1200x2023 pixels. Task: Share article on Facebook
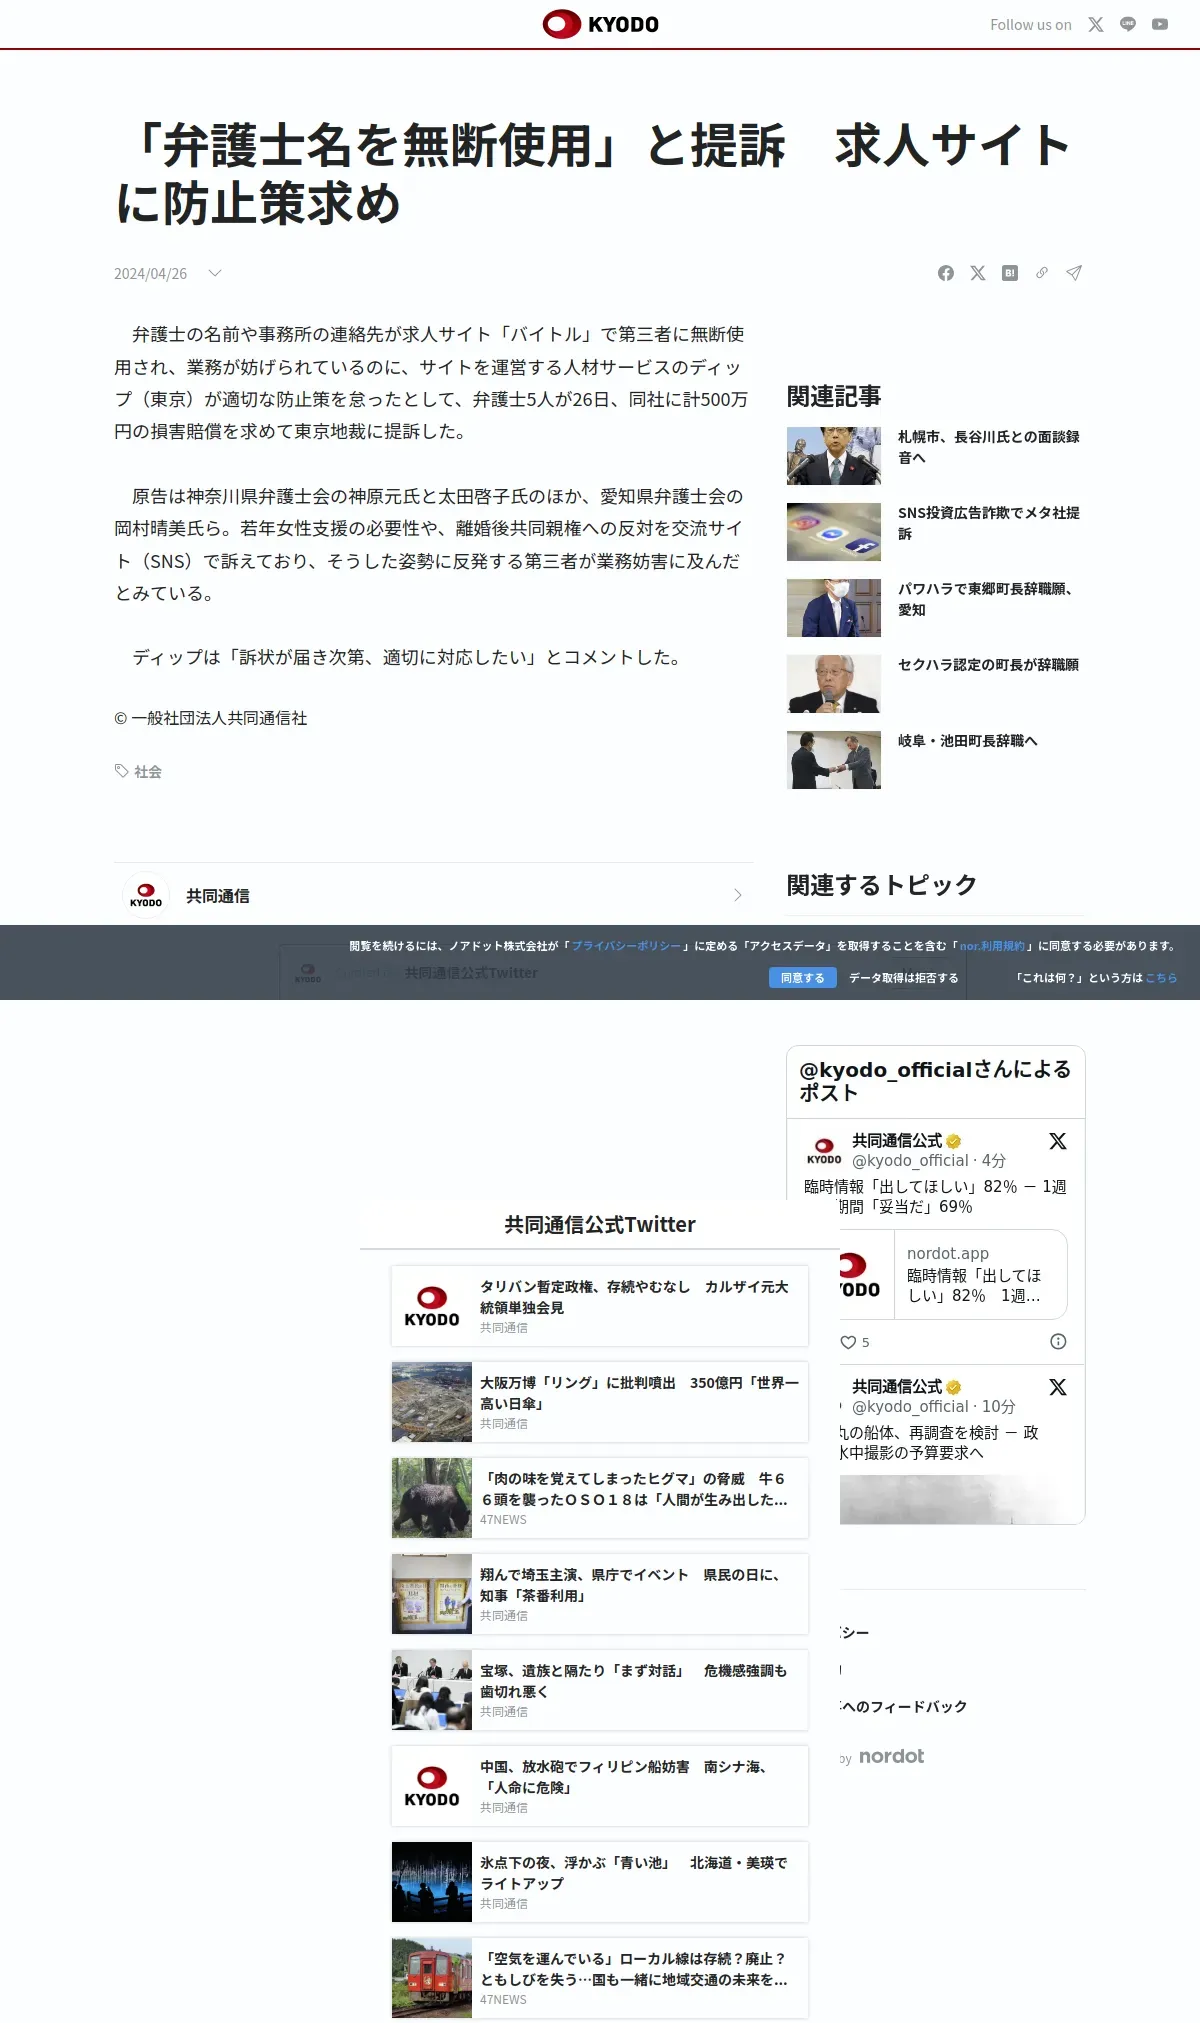click(x=946, y=273)
